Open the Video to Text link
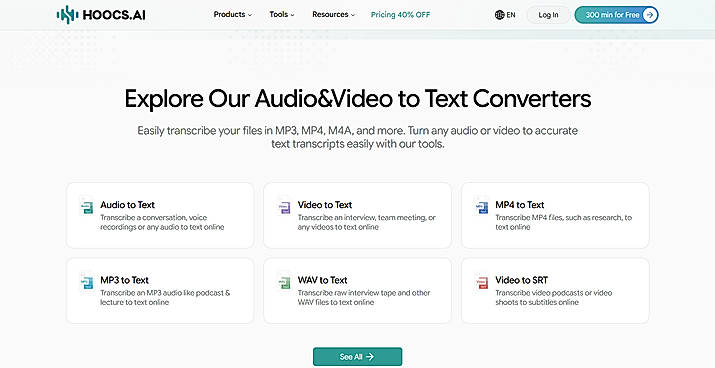The image size is (715, 368). [325, 205]
